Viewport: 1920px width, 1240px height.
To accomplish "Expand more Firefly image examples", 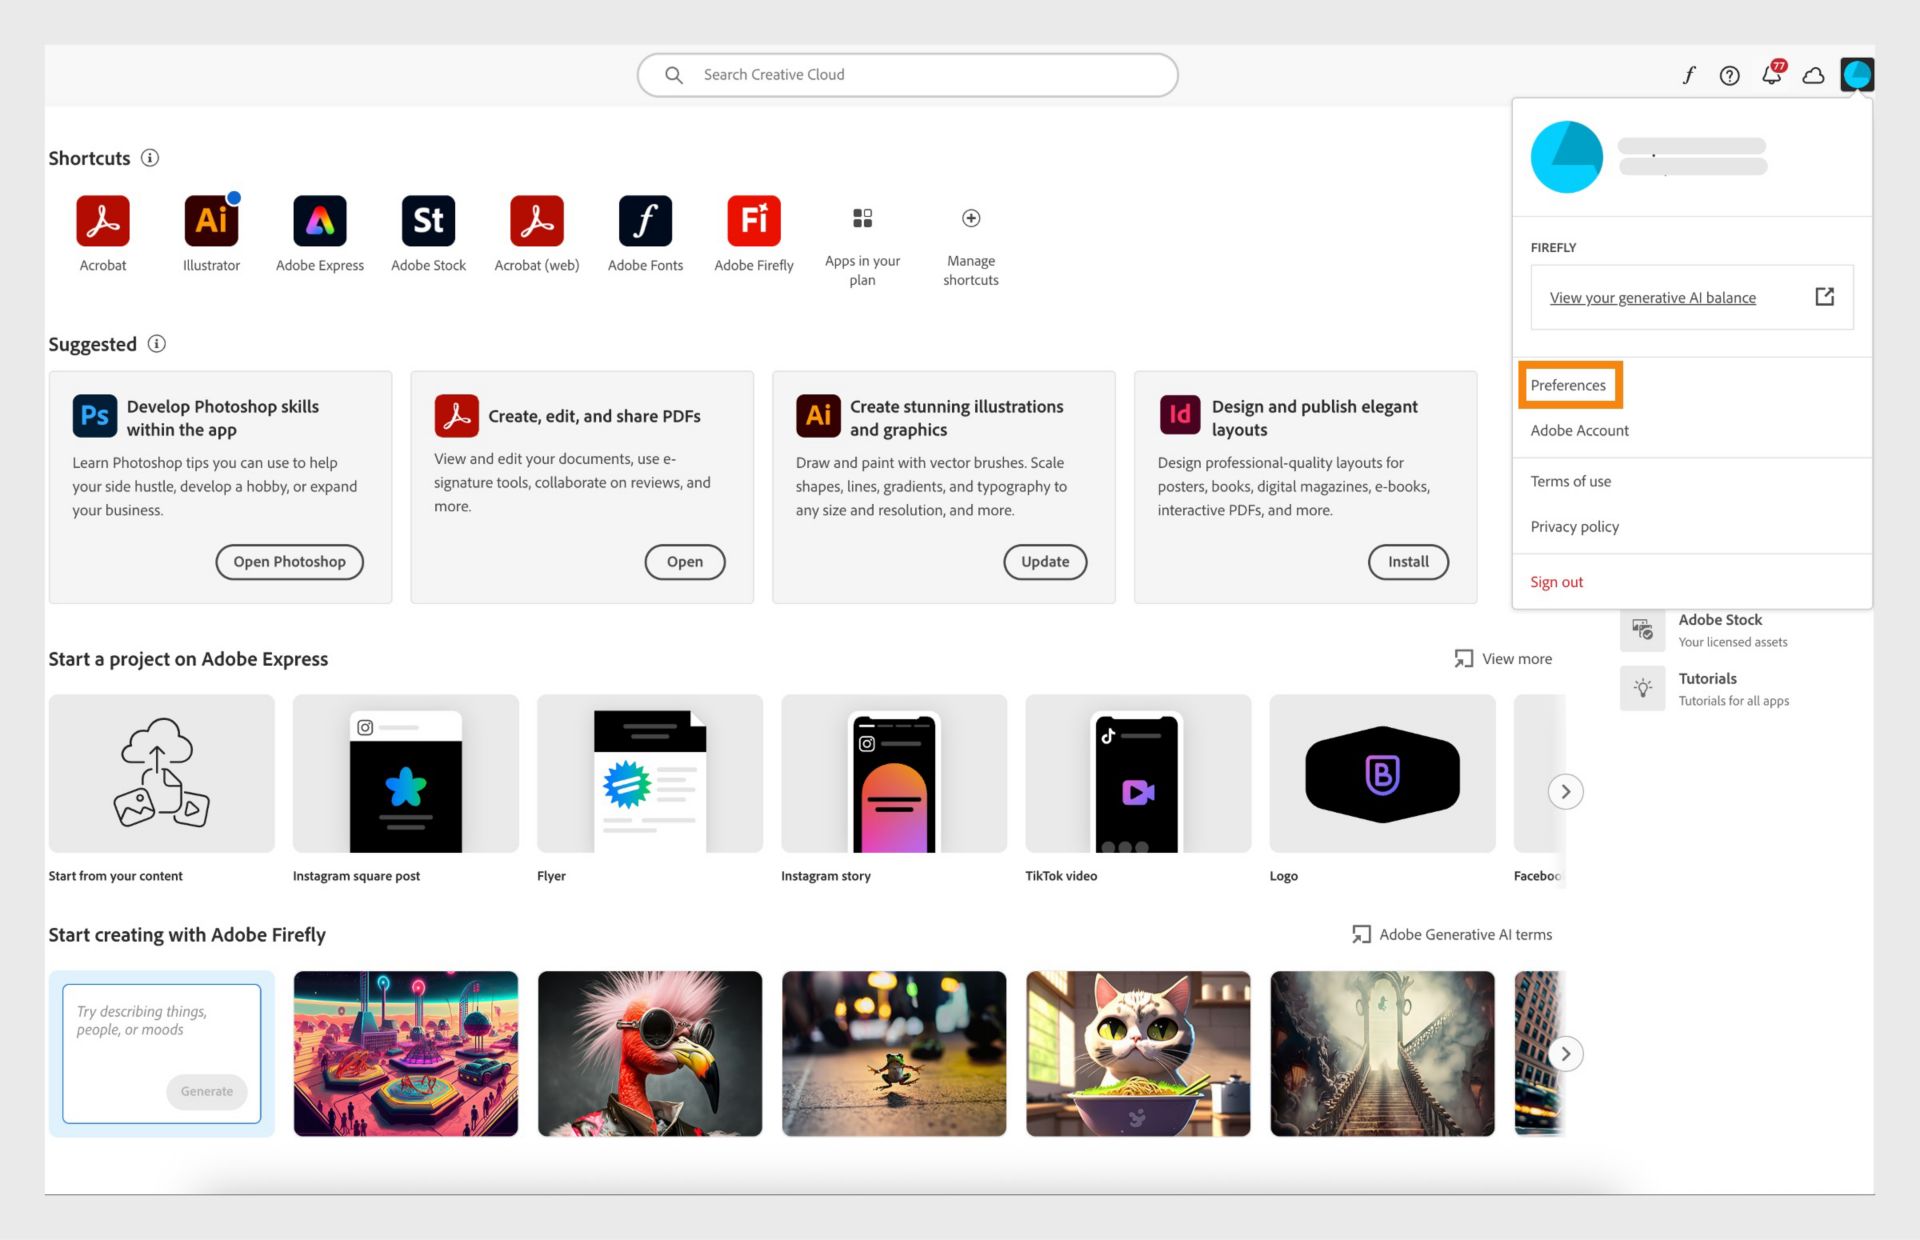I will (1565, 1053).
